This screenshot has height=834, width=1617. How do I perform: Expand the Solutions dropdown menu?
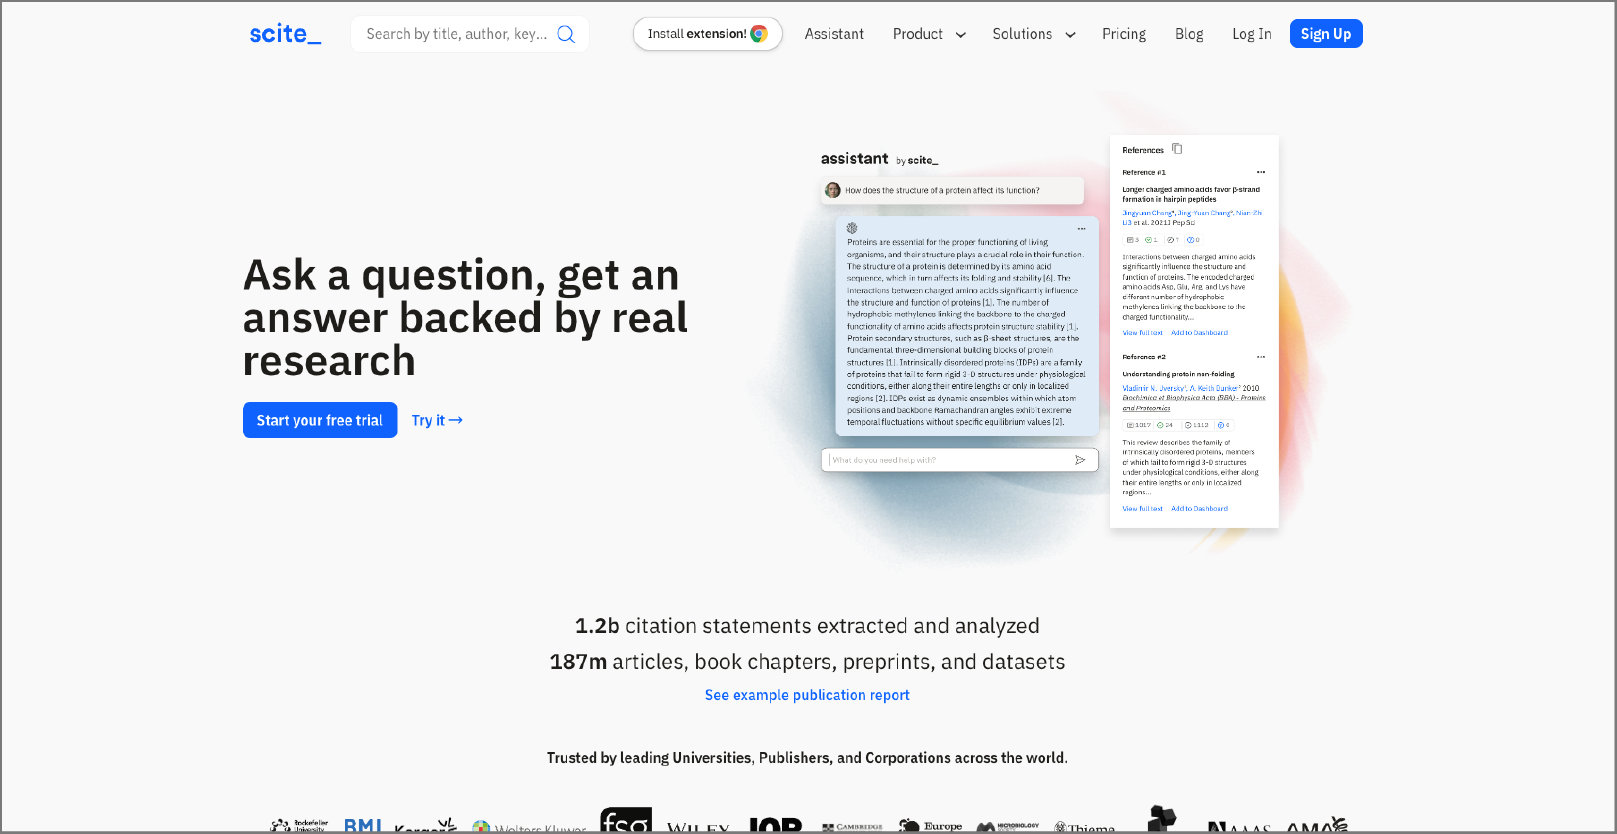coord(1034,34)
